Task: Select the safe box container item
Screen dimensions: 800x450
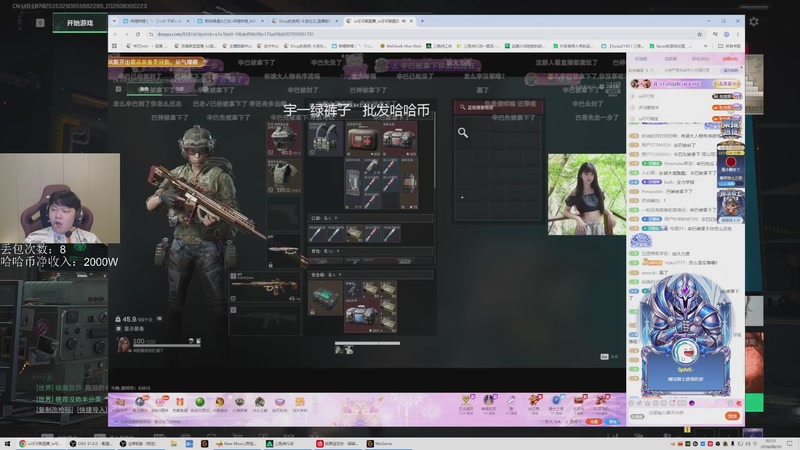Action: pyautogui.click(x=325, y=297)
